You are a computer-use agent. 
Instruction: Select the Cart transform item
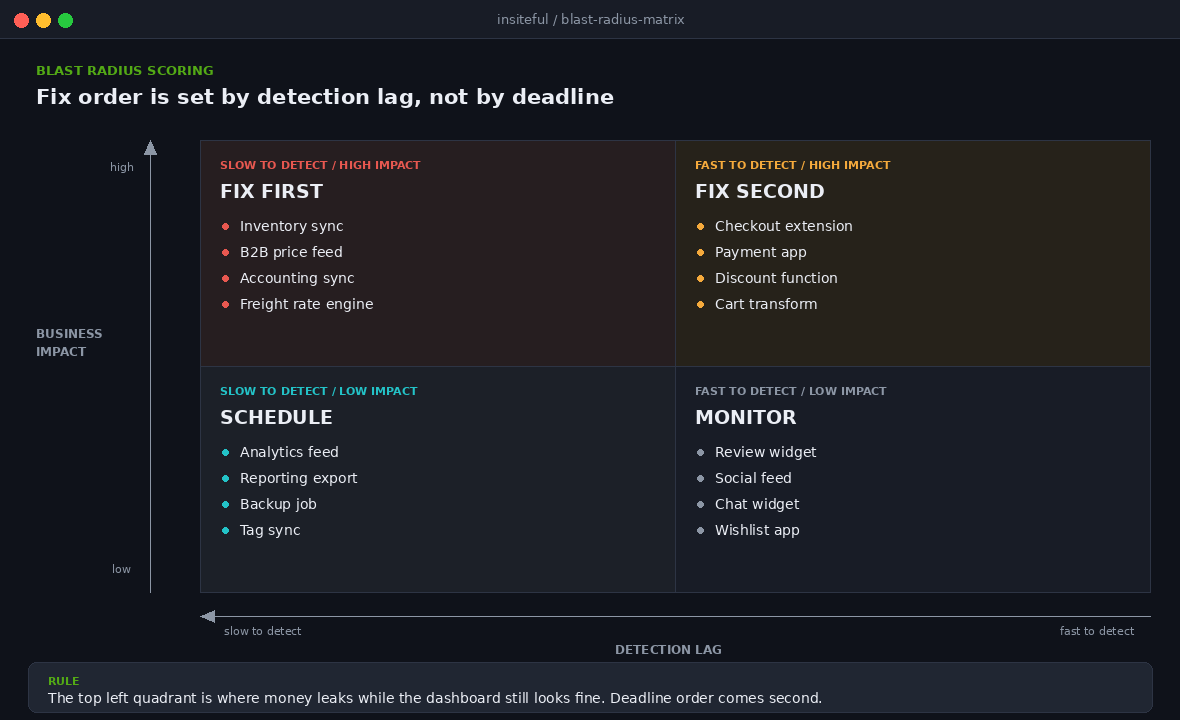point(765,304)
